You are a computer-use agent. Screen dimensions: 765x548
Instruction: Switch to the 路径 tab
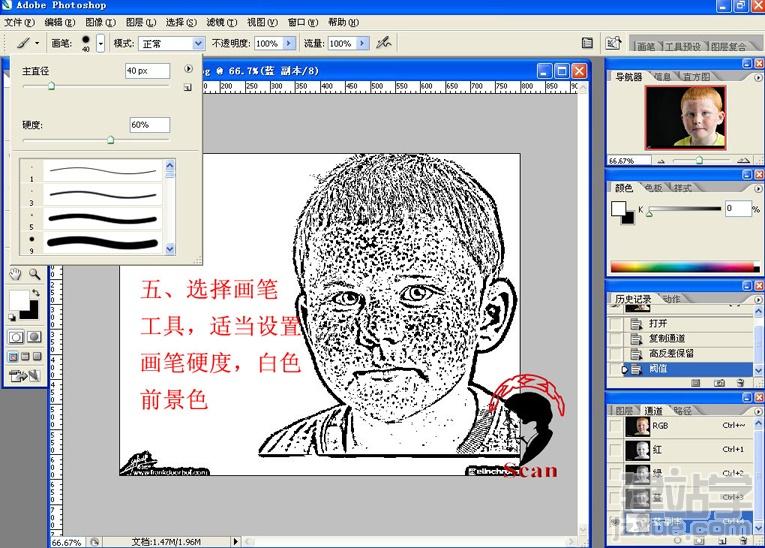[683, 410]
